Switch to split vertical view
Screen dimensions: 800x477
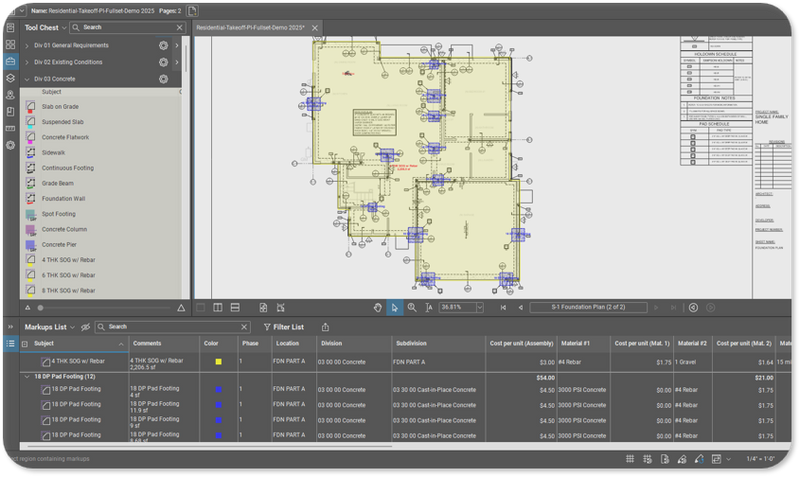pos(218,308)
